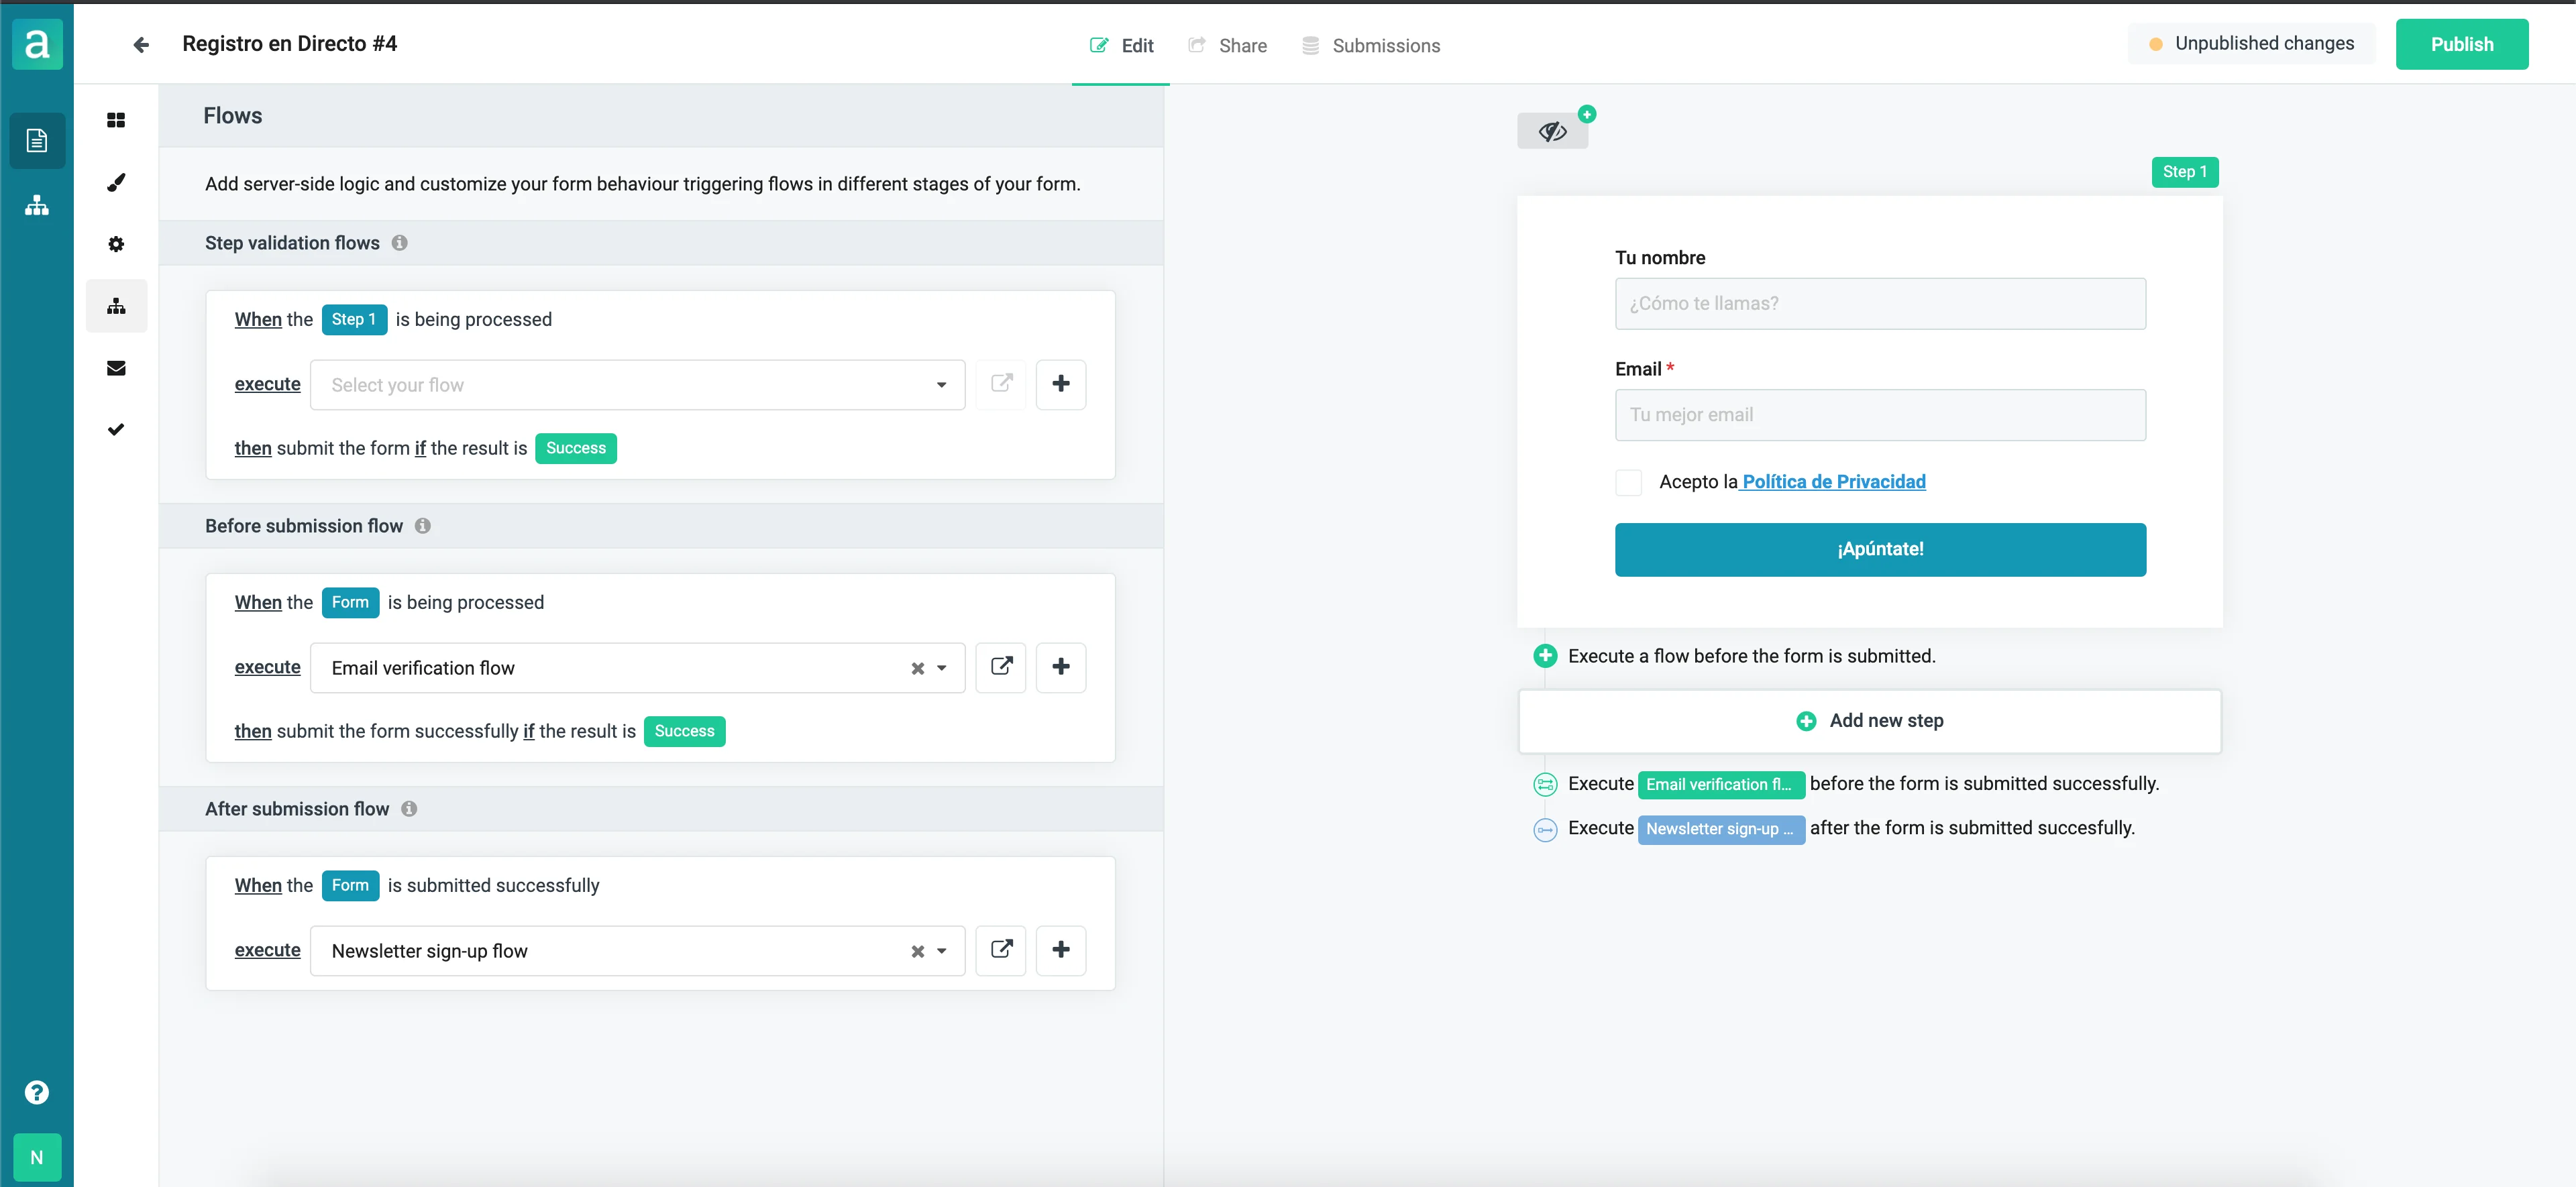Open the brush design icon in sidebar
Image resolution: width=2576 pixels, height=1187 pixels.
(x=116, y=182)
